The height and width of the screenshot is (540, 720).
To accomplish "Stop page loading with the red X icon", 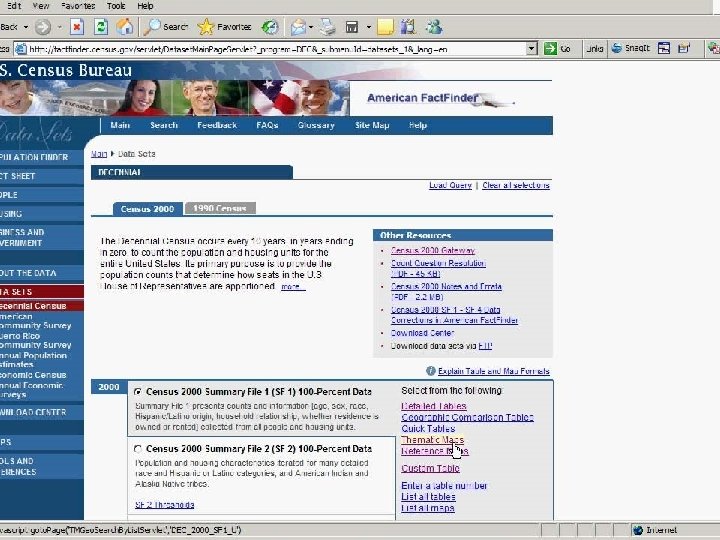I will [77, 27].
